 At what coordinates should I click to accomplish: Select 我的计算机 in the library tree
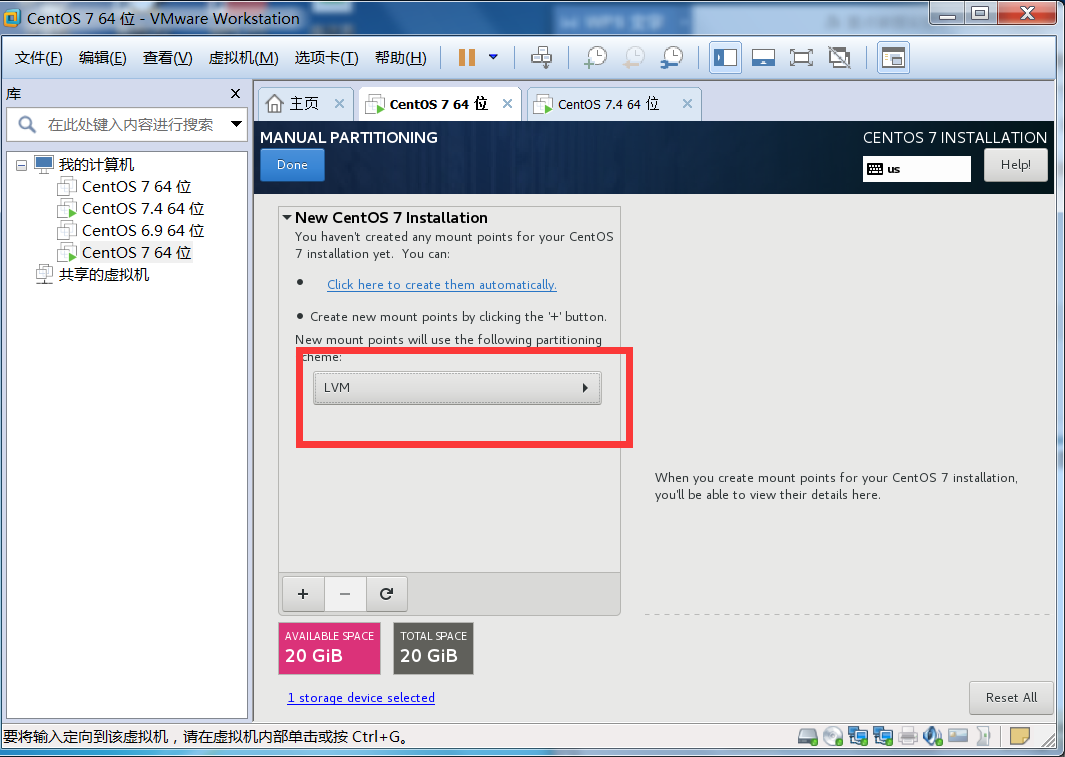(x=96, y=164)
